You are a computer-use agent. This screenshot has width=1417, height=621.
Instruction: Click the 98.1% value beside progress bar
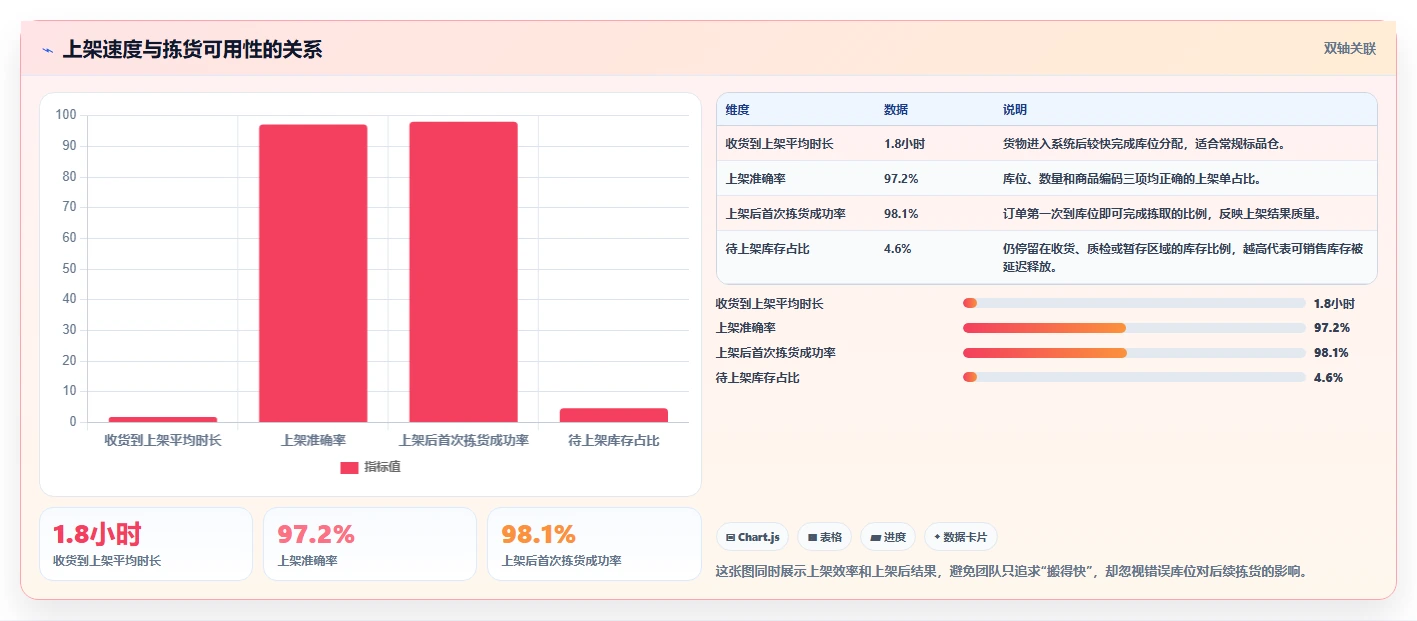pyautogui.click(x=1332, y=353)
